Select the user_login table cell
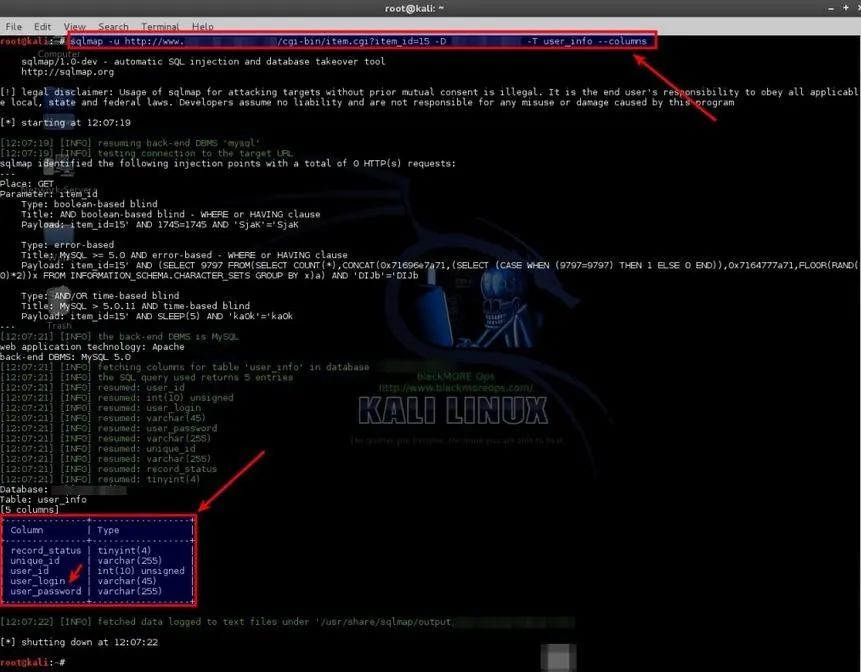Viewport: 861px width, 672px height. (x=38, y=581)
